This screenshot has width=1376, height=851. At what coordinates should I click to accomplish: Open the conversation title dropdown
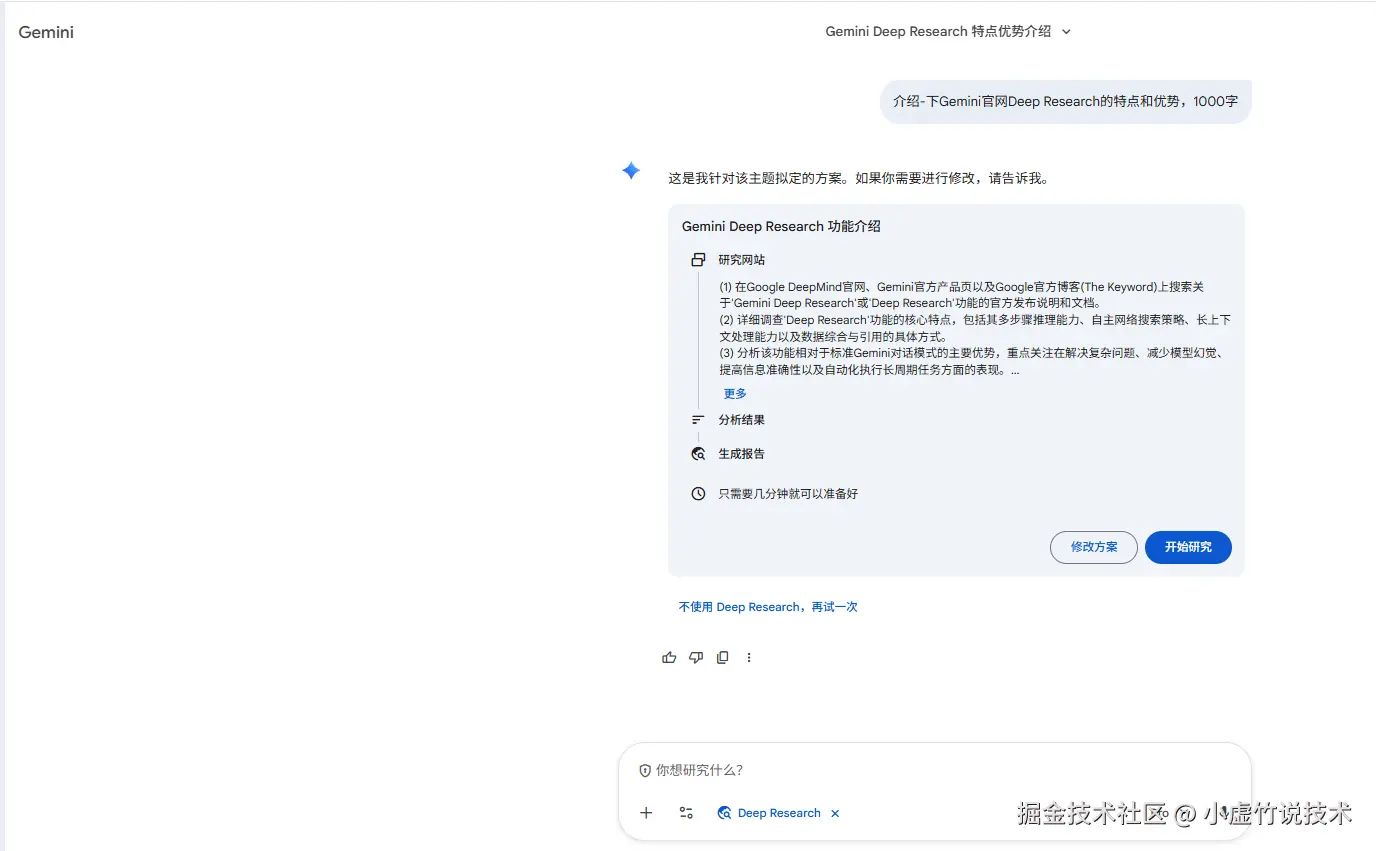pyautogui.click(x=1066, y=31)
